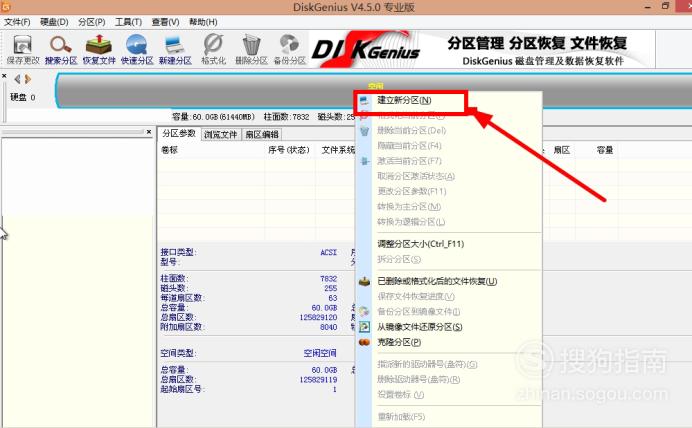Open the 搜索分区 (search partition) tool

pos(61,49)
